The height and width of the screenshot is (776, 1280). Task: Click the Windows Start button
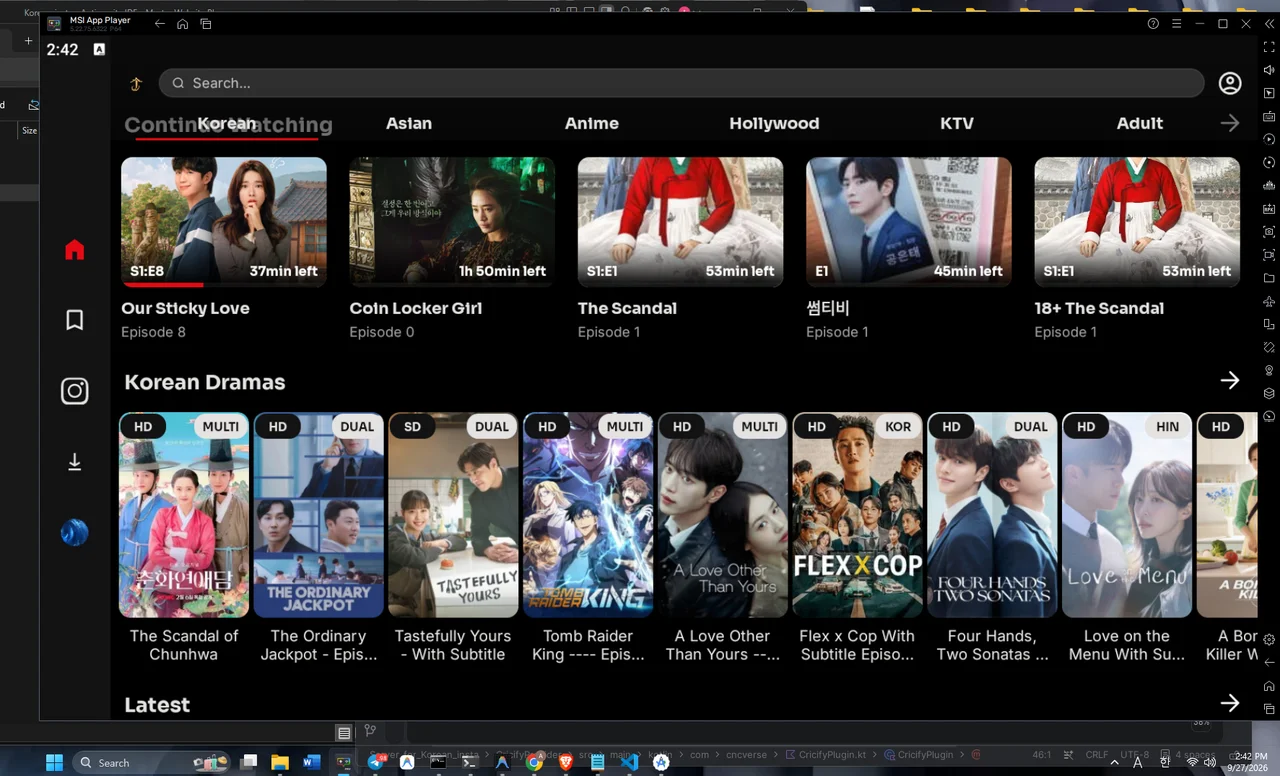[54, 762]
